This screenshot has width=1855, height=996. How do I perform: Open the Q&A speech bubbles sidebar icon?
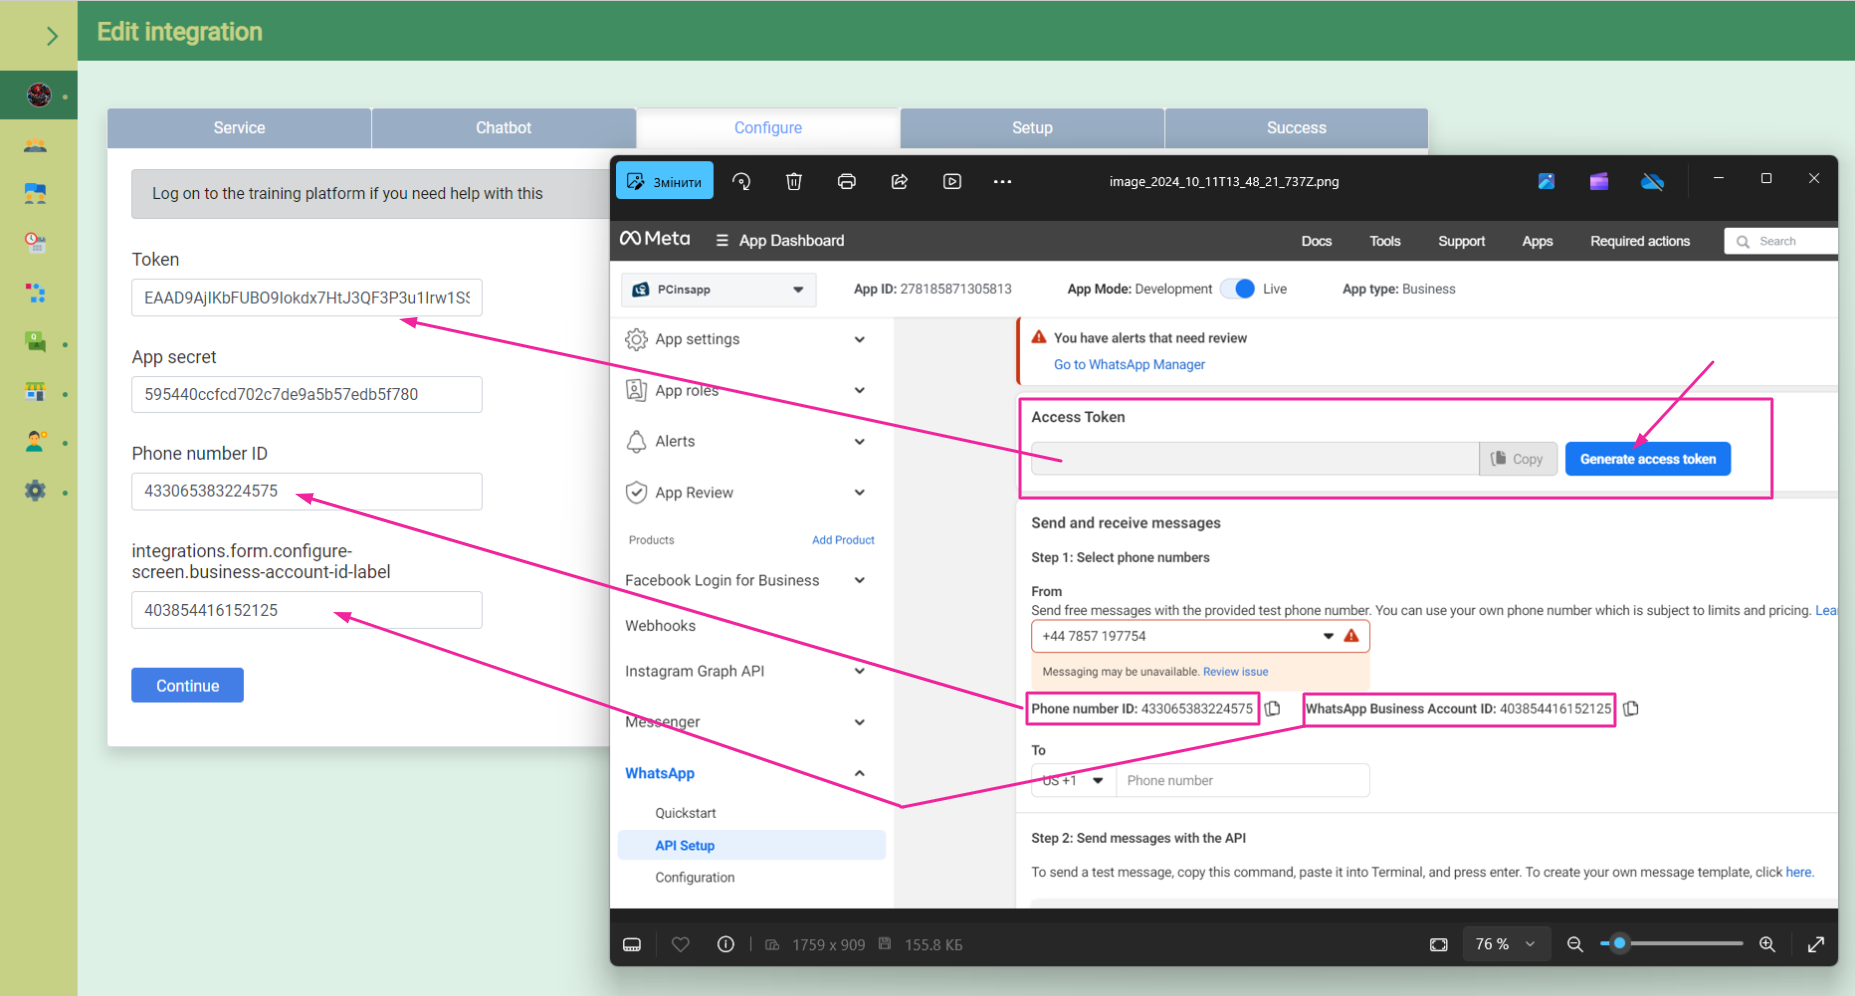(x=35, y=342)
